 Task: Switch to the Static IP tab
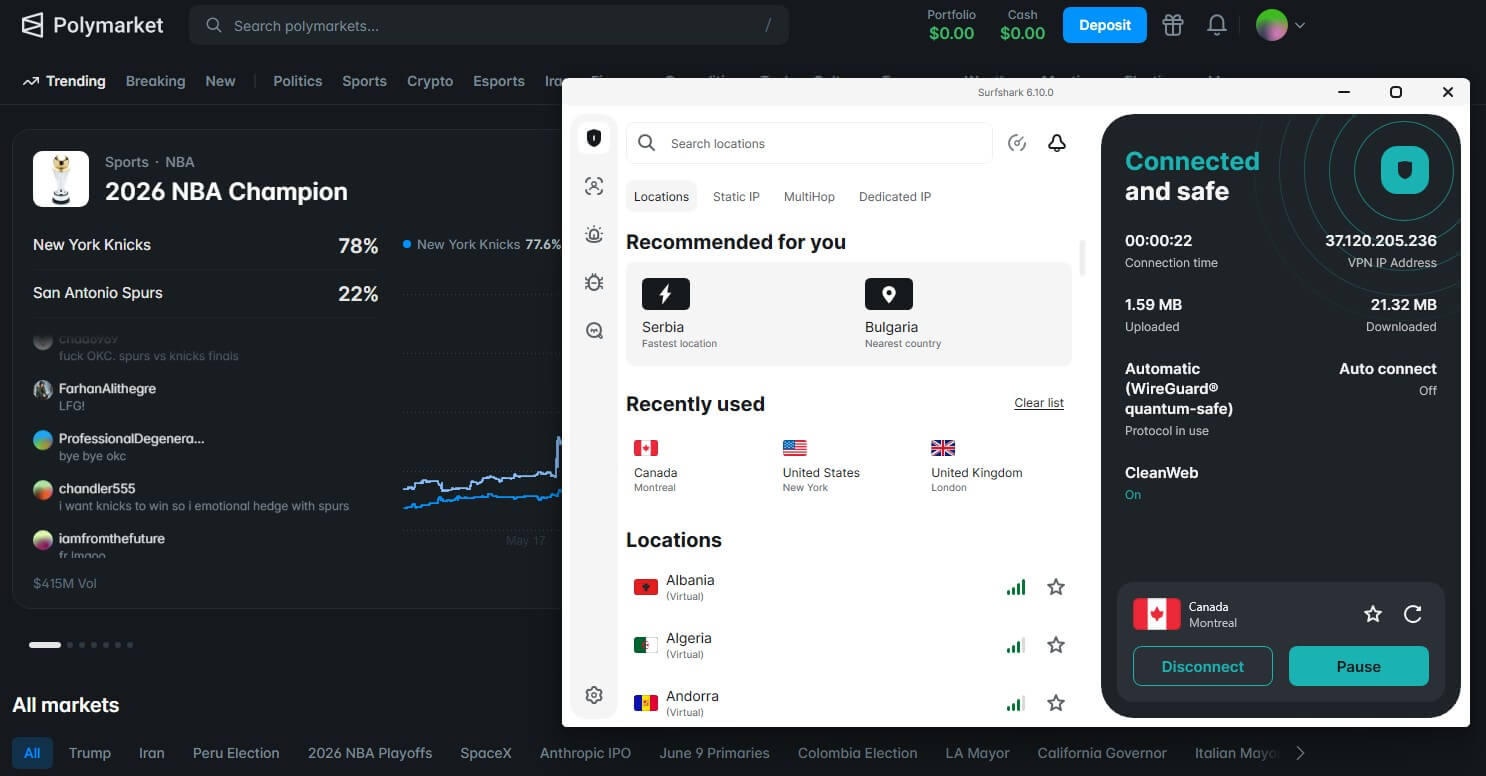tap(736, 197)
